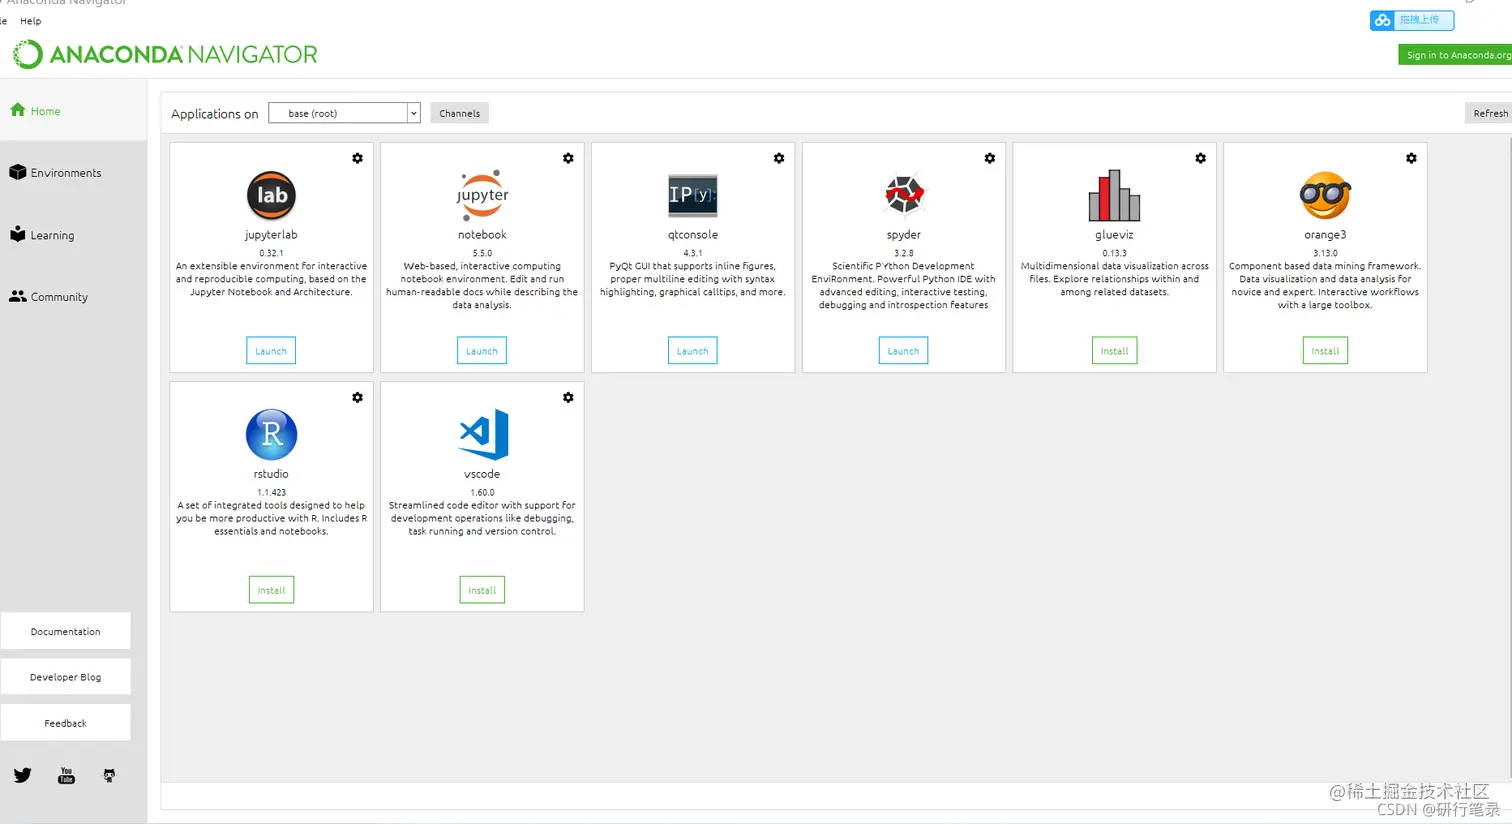Open the orange3 card settings gear
1512x824 pixels.
pyautogui.click(x=1412, y=158)
